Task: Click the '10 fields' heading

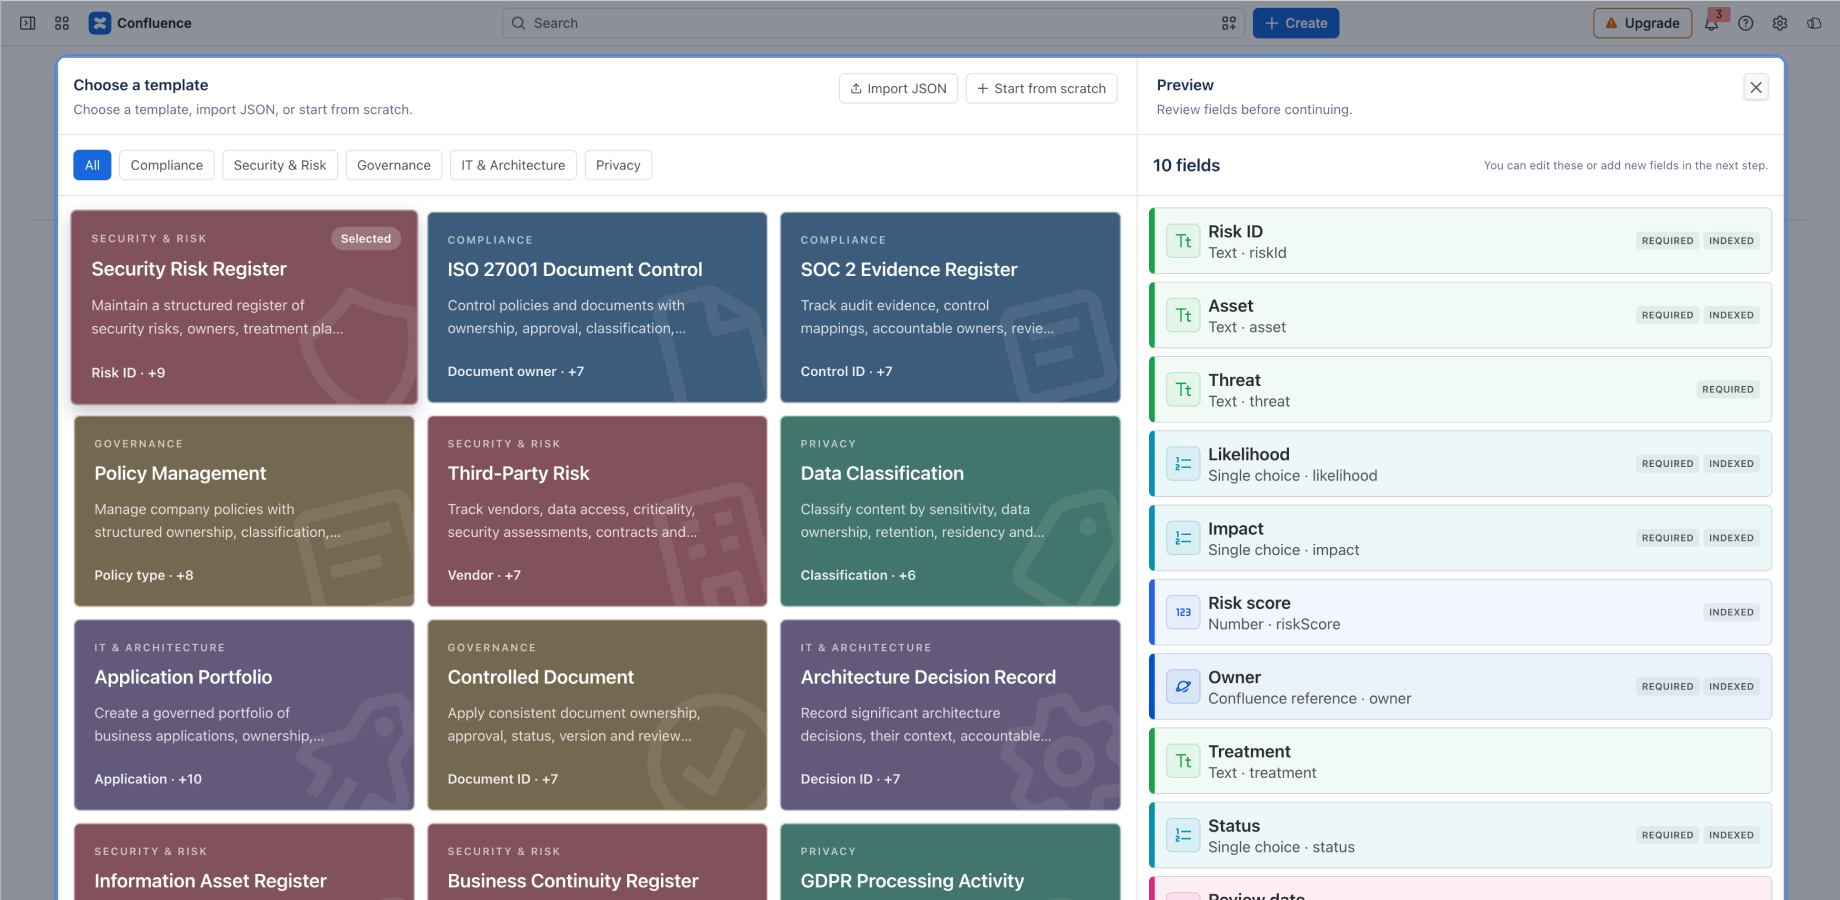Action: (x=1187, y=165)
